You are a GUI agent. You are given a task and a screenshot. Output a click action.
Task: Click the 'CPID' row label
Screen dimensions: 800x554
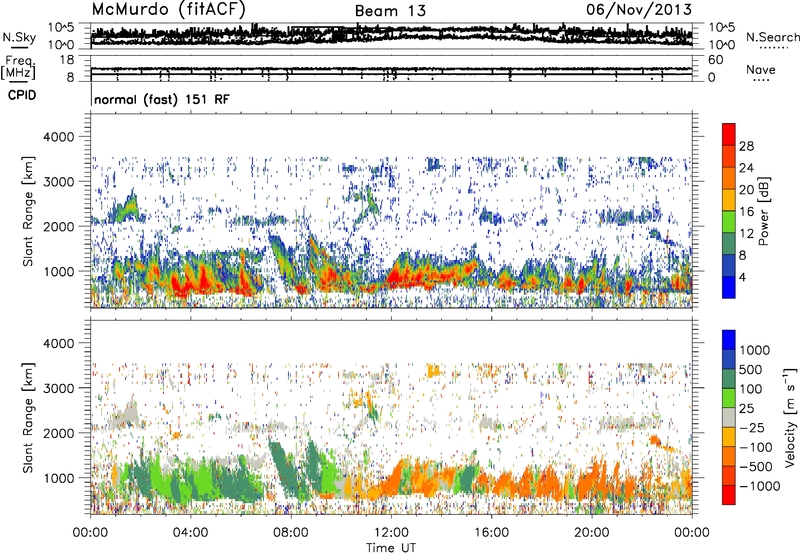click(x=22, y=95)
